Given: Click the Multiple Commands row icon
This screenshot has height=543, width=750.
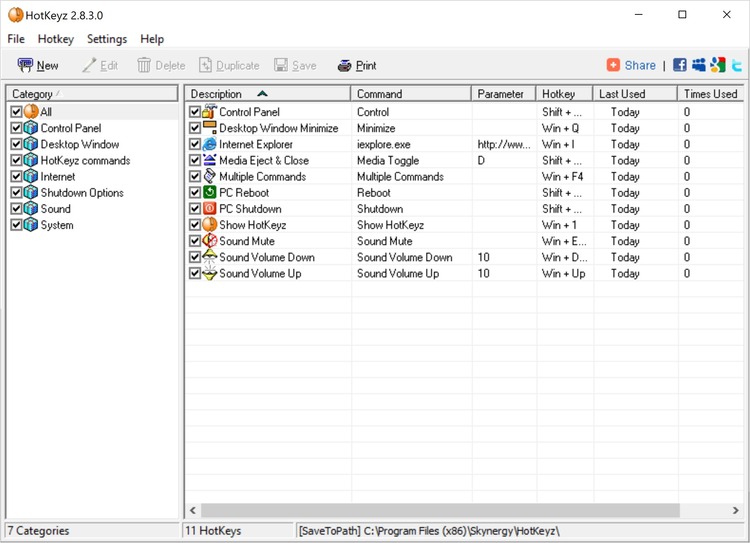Looking at the screenshot, I should click(210, 176).
